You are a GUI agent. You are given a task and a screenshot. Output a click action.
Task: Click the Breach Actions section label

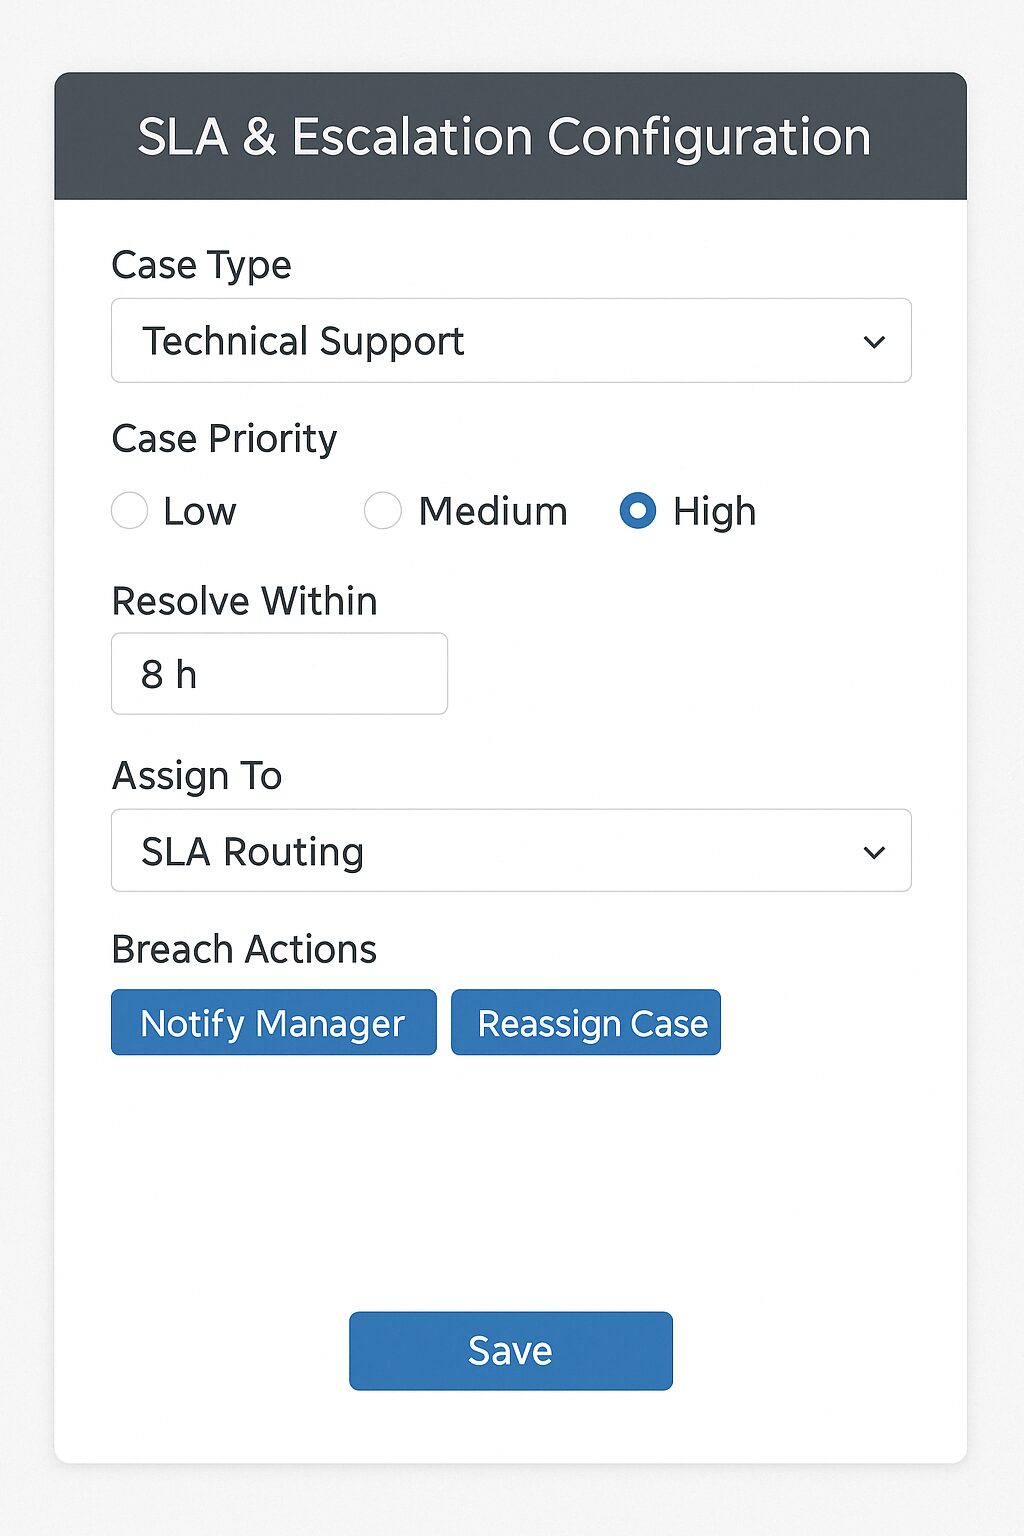[x=244, y=950]
